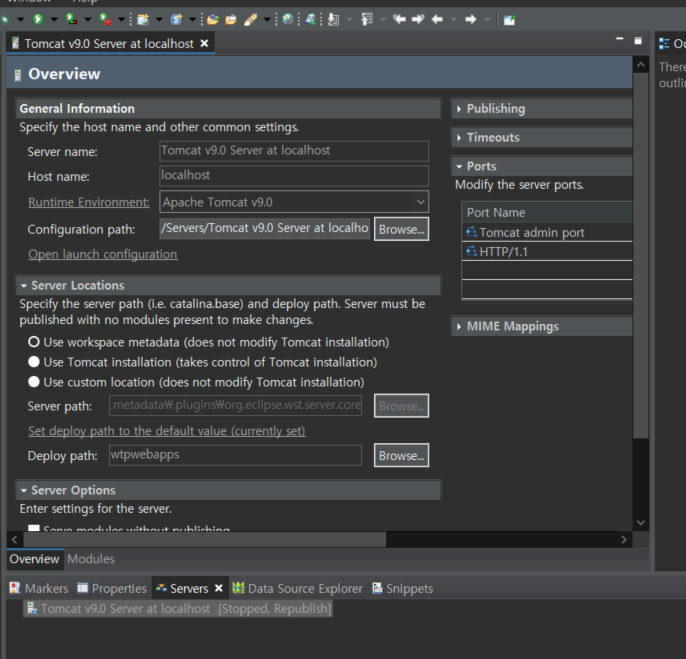The image size is (686, 659).
Task: Select the Tomcat admin port row
Action: click(x=547, y=232)
